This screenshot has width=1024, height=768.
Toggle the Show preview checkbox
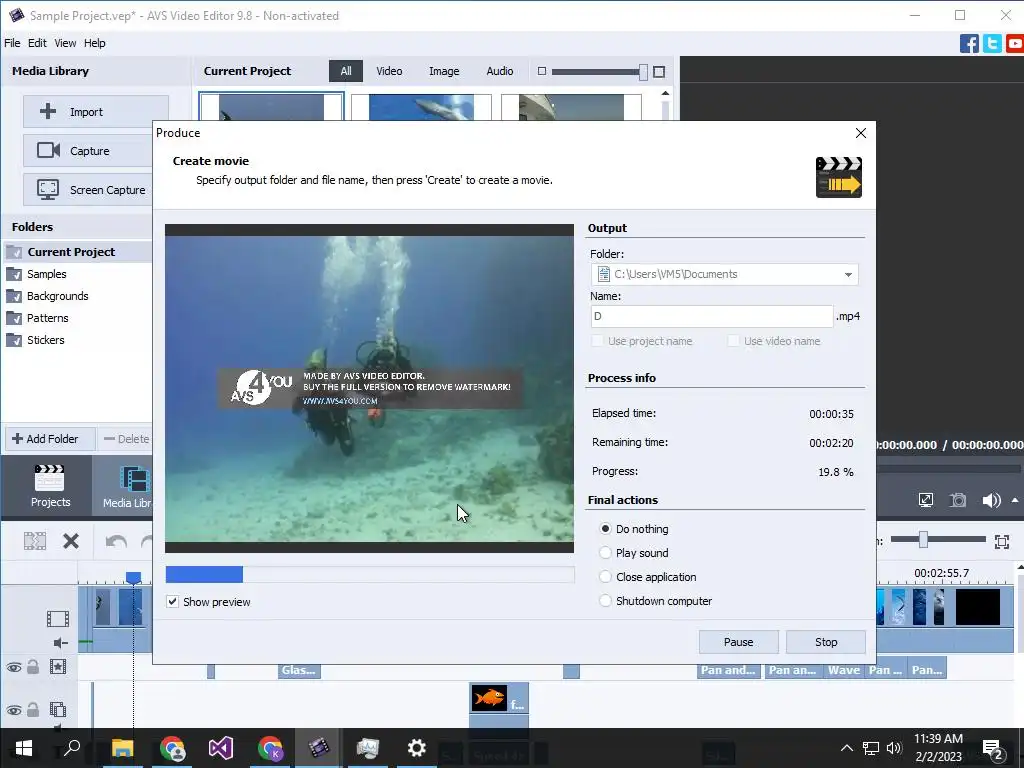coord(172,601)
